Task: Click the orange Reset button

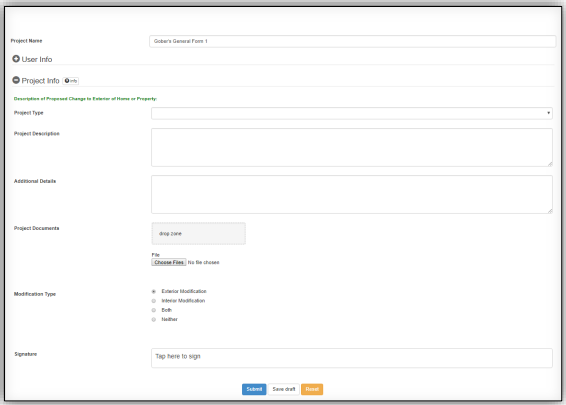Action: [312, 389]
